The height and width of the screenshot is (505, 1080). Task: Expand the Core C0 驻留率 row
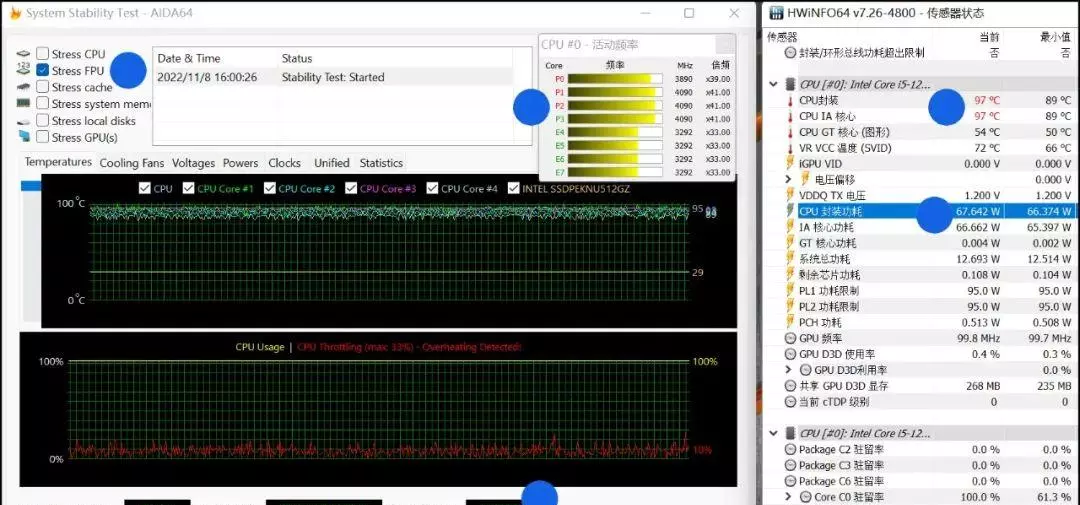789,497
